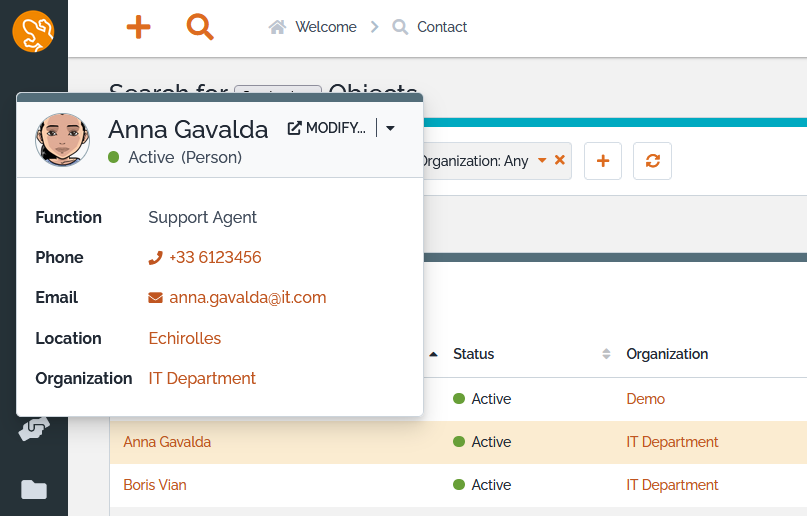Expand the caret menu beside MODIFY
The width and height of the screenshot is (807, 516).
pos(390,128)
